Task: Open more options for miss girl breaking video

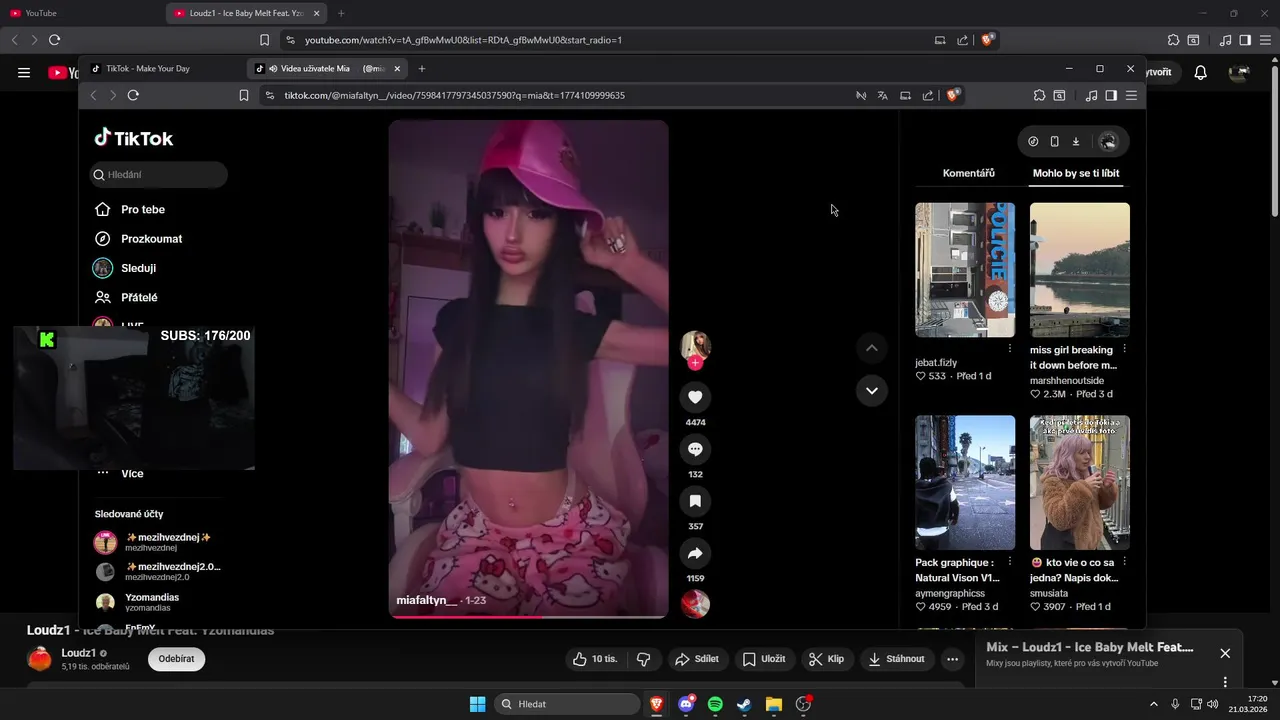Action: [x=1125, y=349]
